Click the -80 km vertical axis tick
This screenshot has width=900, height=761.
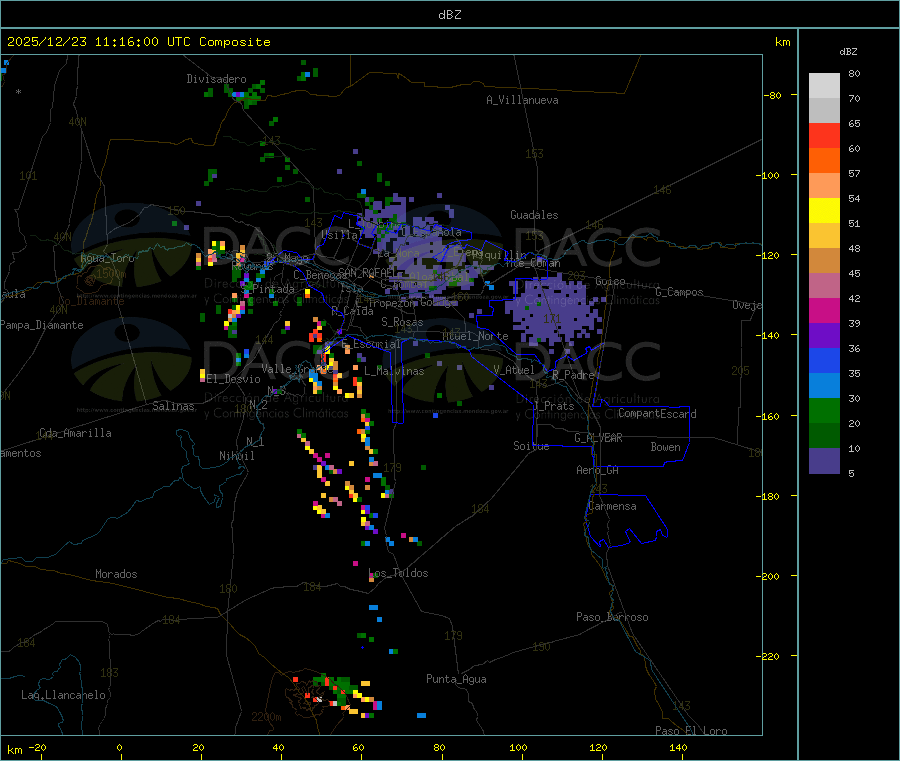pyautogui.click(x=773, y=95)
